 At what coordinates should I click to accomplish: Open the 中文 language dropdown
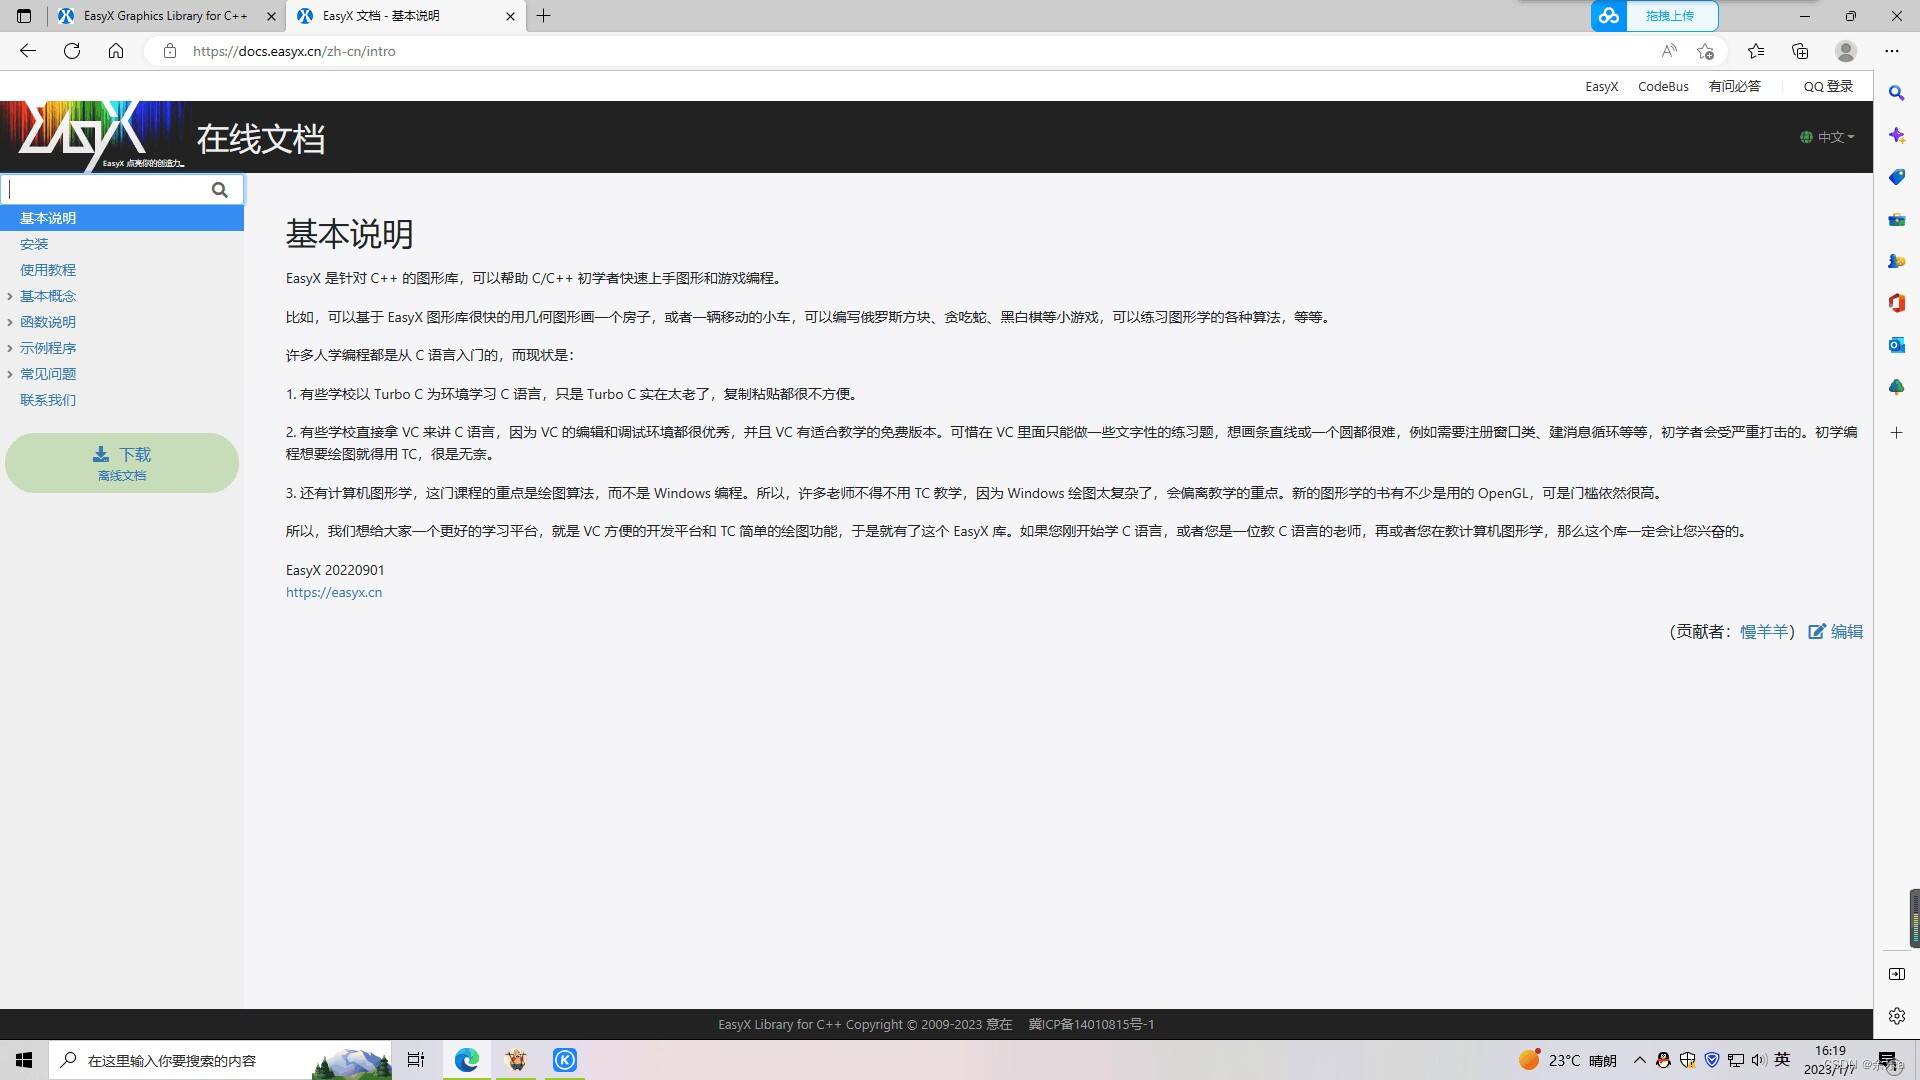tap(1828, 137)
